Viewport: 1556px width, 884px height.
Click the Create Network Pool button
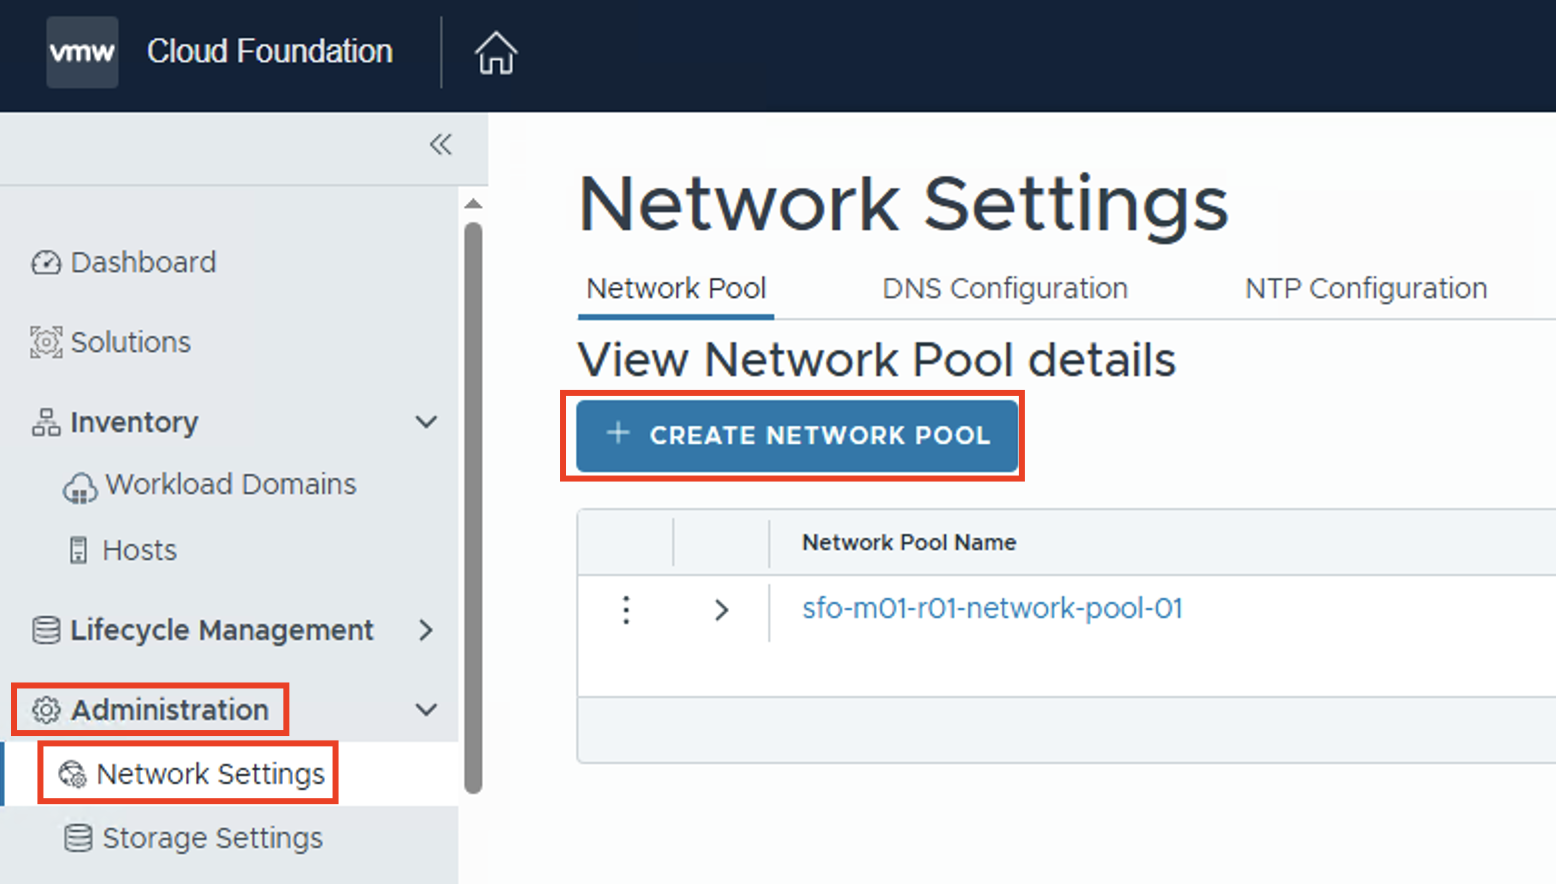coord(794,436)
